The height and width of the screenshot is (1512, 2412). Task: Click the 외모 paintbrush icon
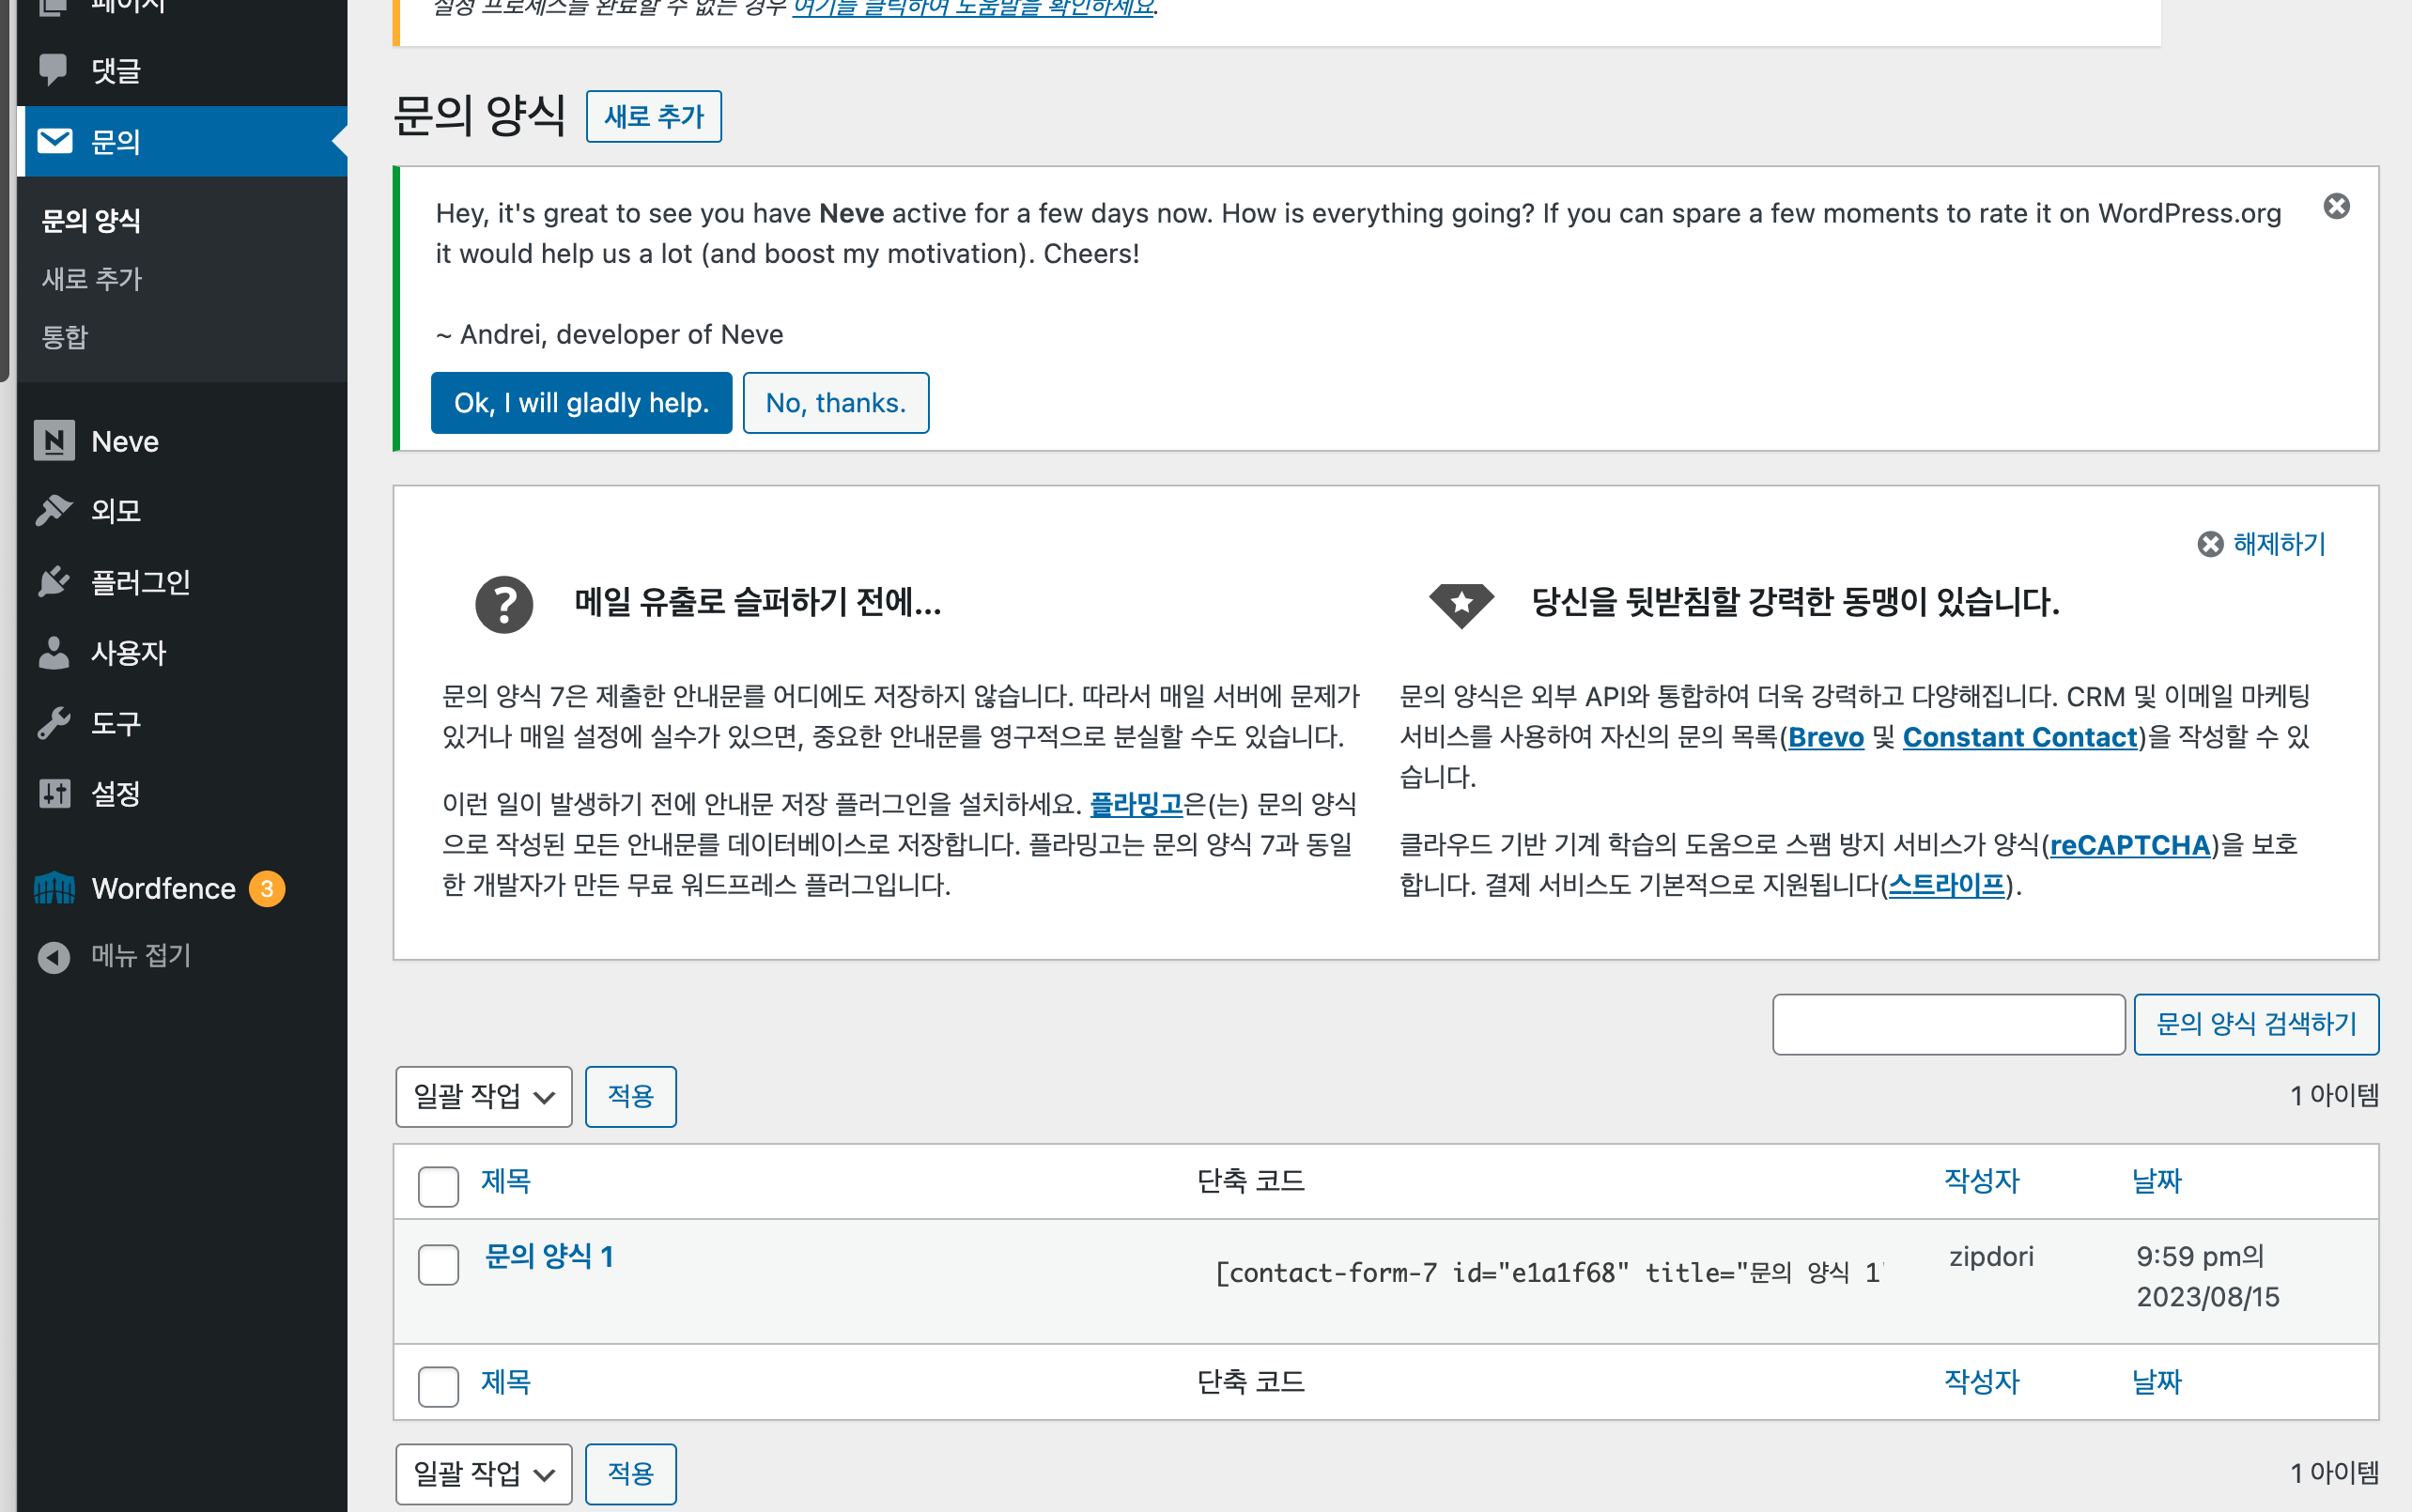[x=54, y=511]
